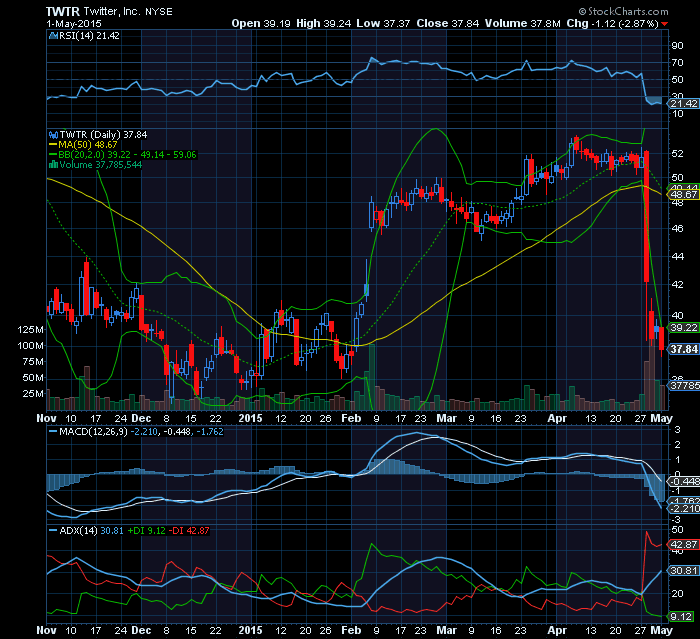Image resolution: width=700 pixels, height=639 pixels.
Task: Click the TWTR (Daily) 37.84 legend text
Action: click(103, 134)
